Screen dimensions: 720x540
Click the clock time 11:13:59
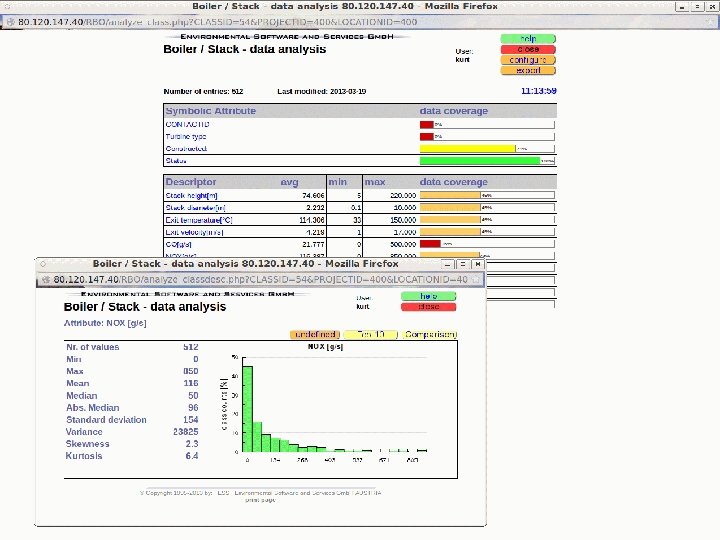coord(539,91)
